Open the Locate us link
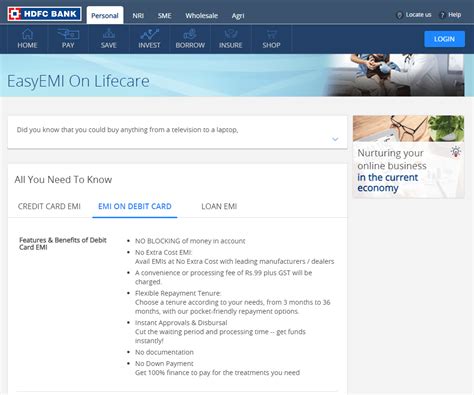 pos(418,15)
